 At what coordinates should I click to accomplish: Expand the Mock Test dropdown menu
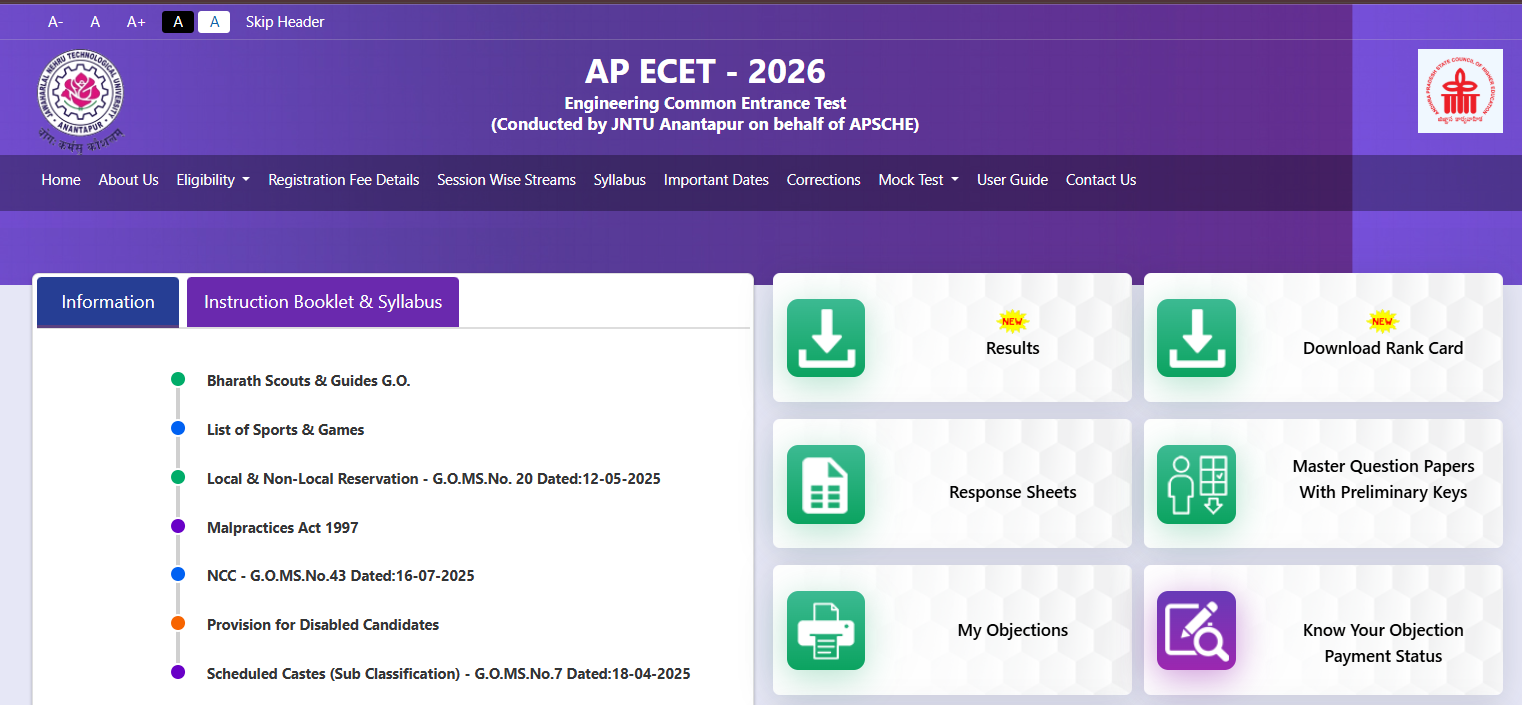918,180
